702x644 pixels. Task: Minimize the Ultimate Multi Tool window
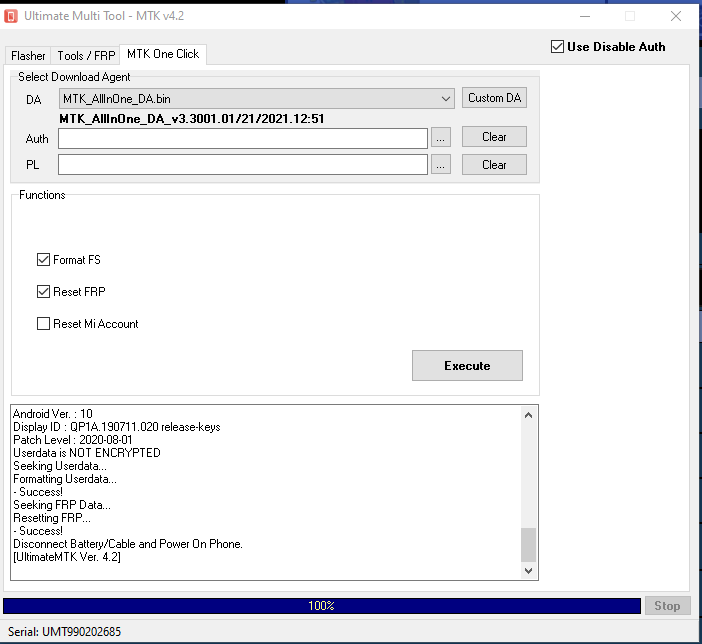(585, 17)
